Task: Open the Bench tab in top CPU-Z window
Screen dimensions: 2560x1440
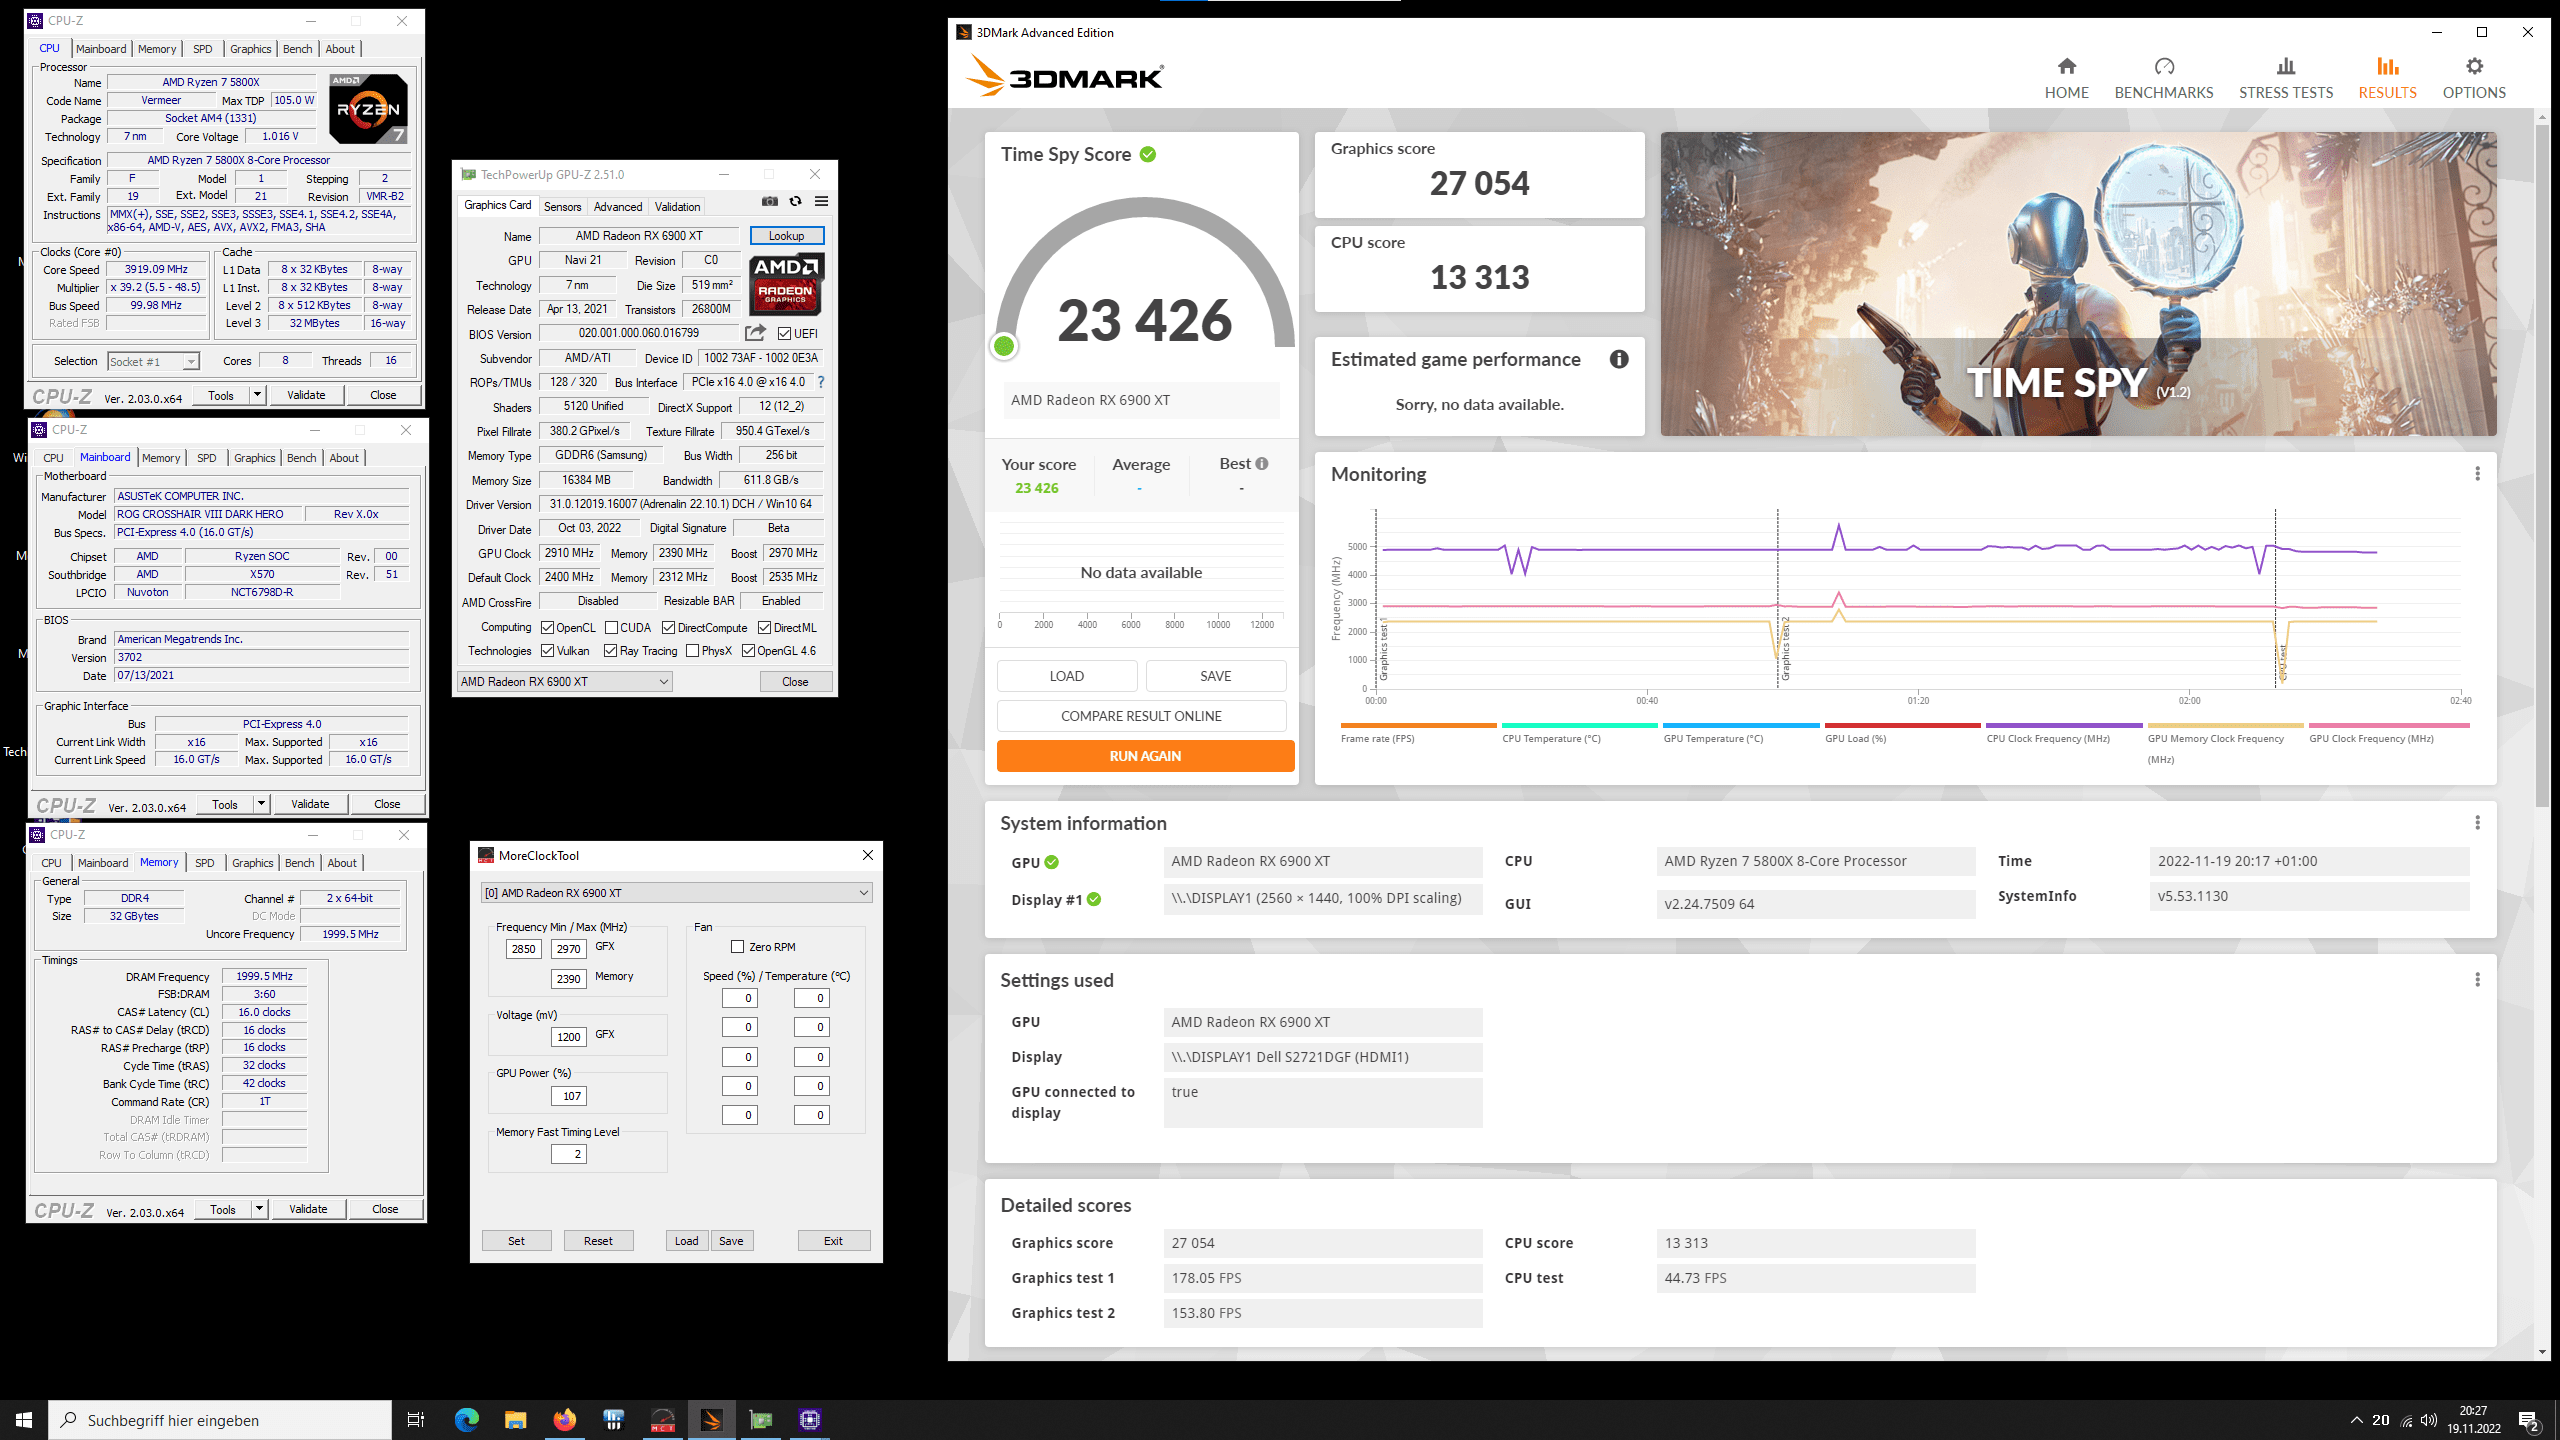Action: [297, 49]
